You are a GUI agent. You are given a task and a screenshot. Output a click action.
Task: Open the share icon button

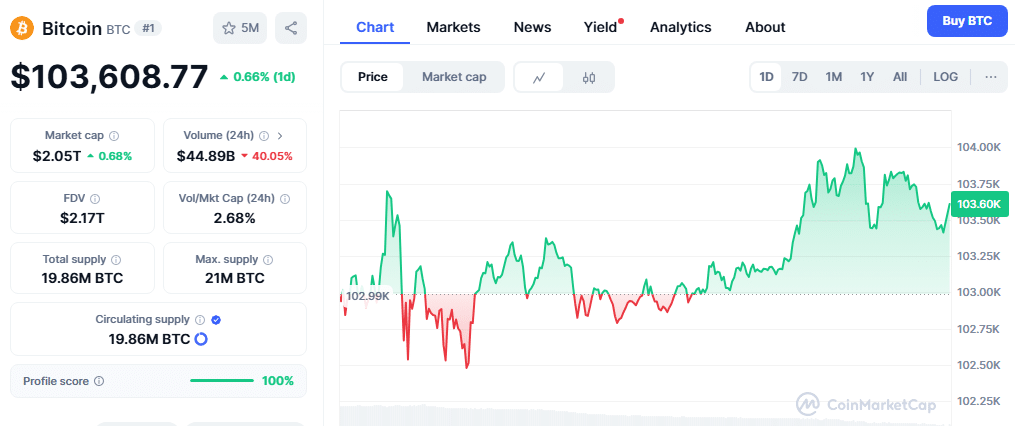tap(291, 28)
